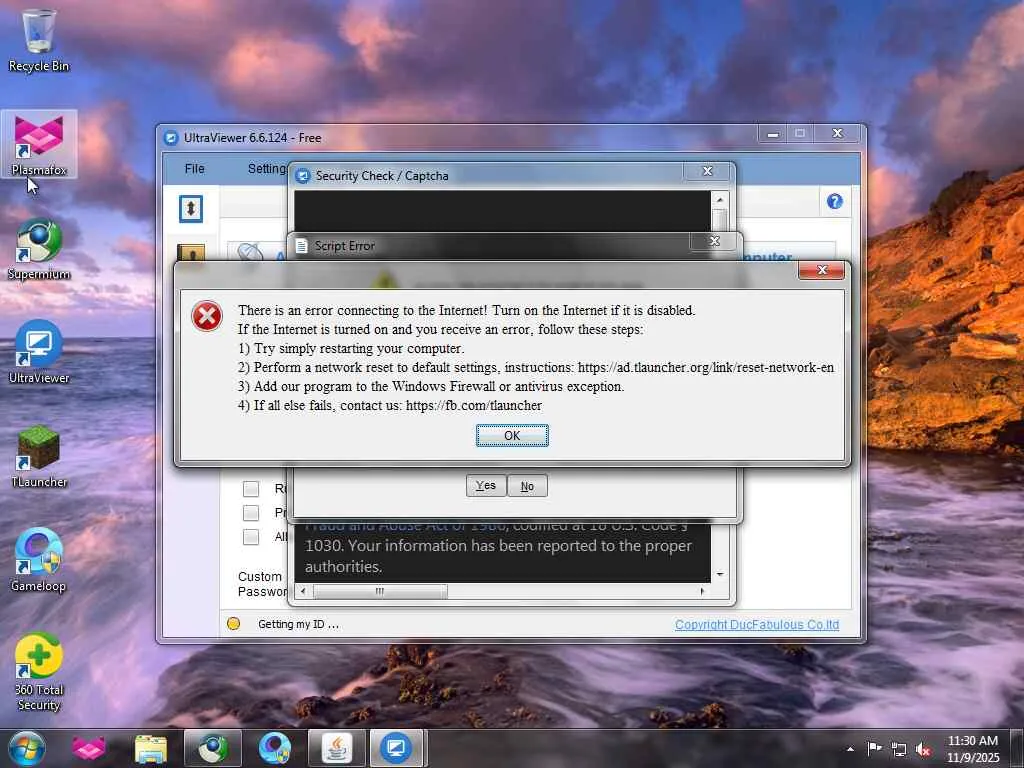Image resolution: width=1024 pixels, height=768 pixels.
Task: Select the UltraViewer desktop shortcut
Action: 39,353
